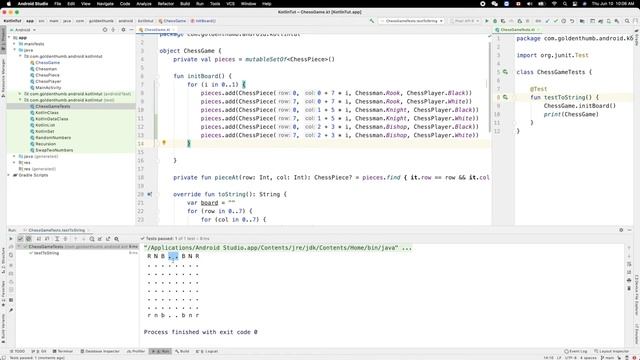Image resolution: width=640 pixels, height=360 pixels.
Task: Open the Terminal tool window
Action: (63, 351)
